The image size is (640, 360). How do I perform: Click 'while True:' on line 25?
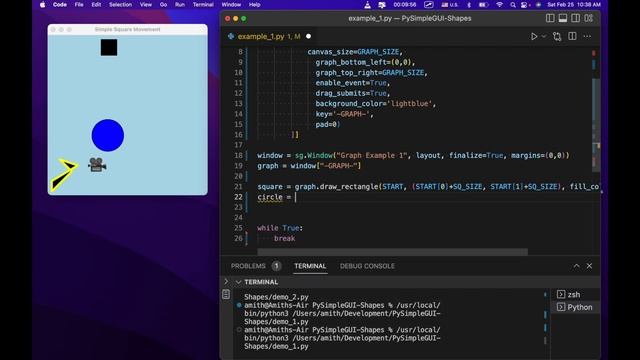280,228
